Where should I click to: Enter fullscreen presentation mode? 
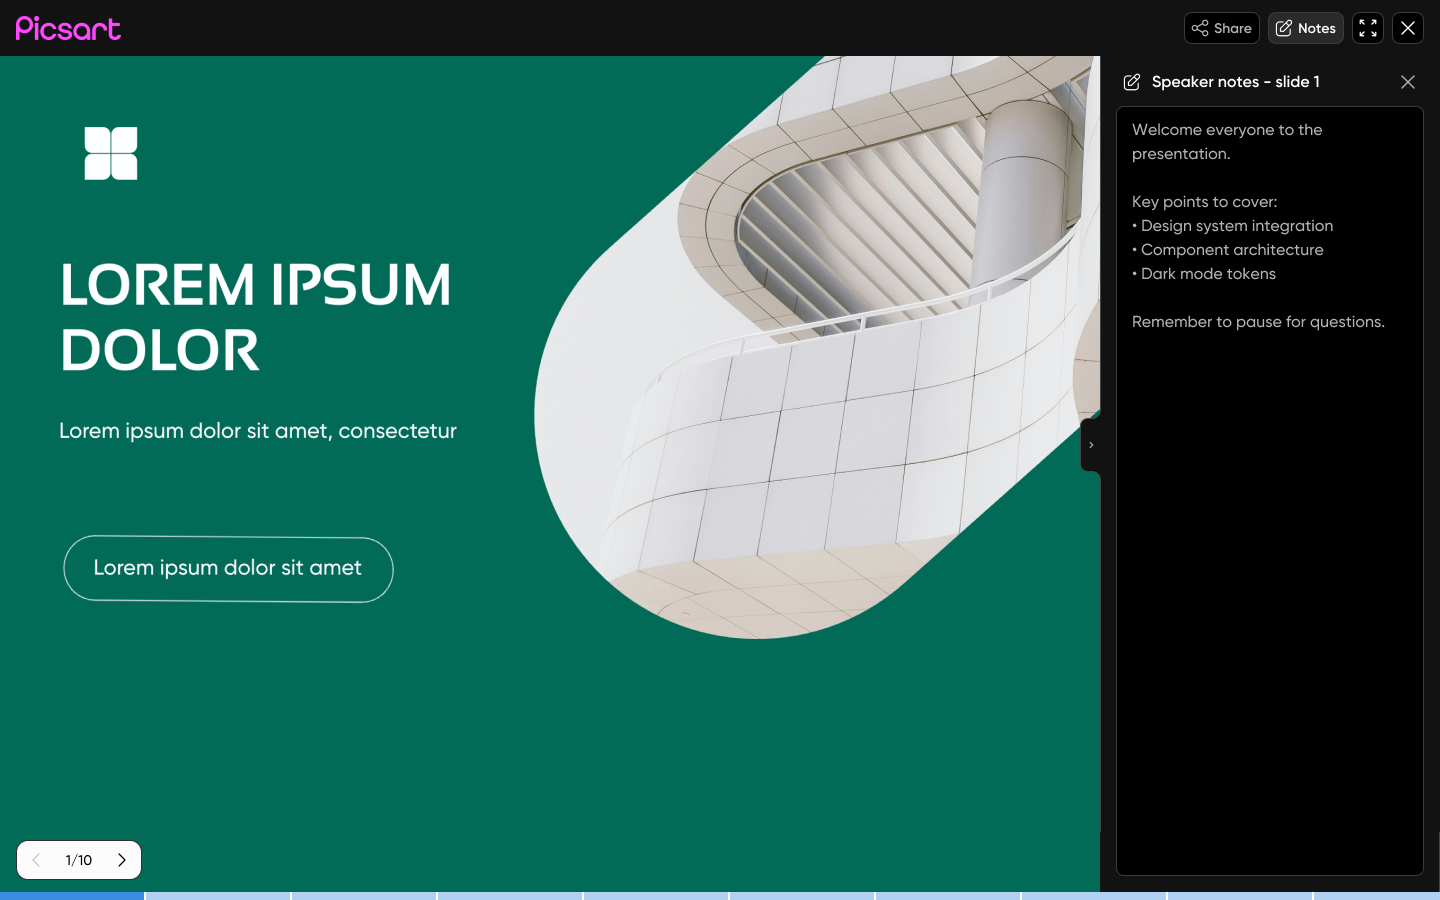pyautogui.click(x=1368, y=28)
